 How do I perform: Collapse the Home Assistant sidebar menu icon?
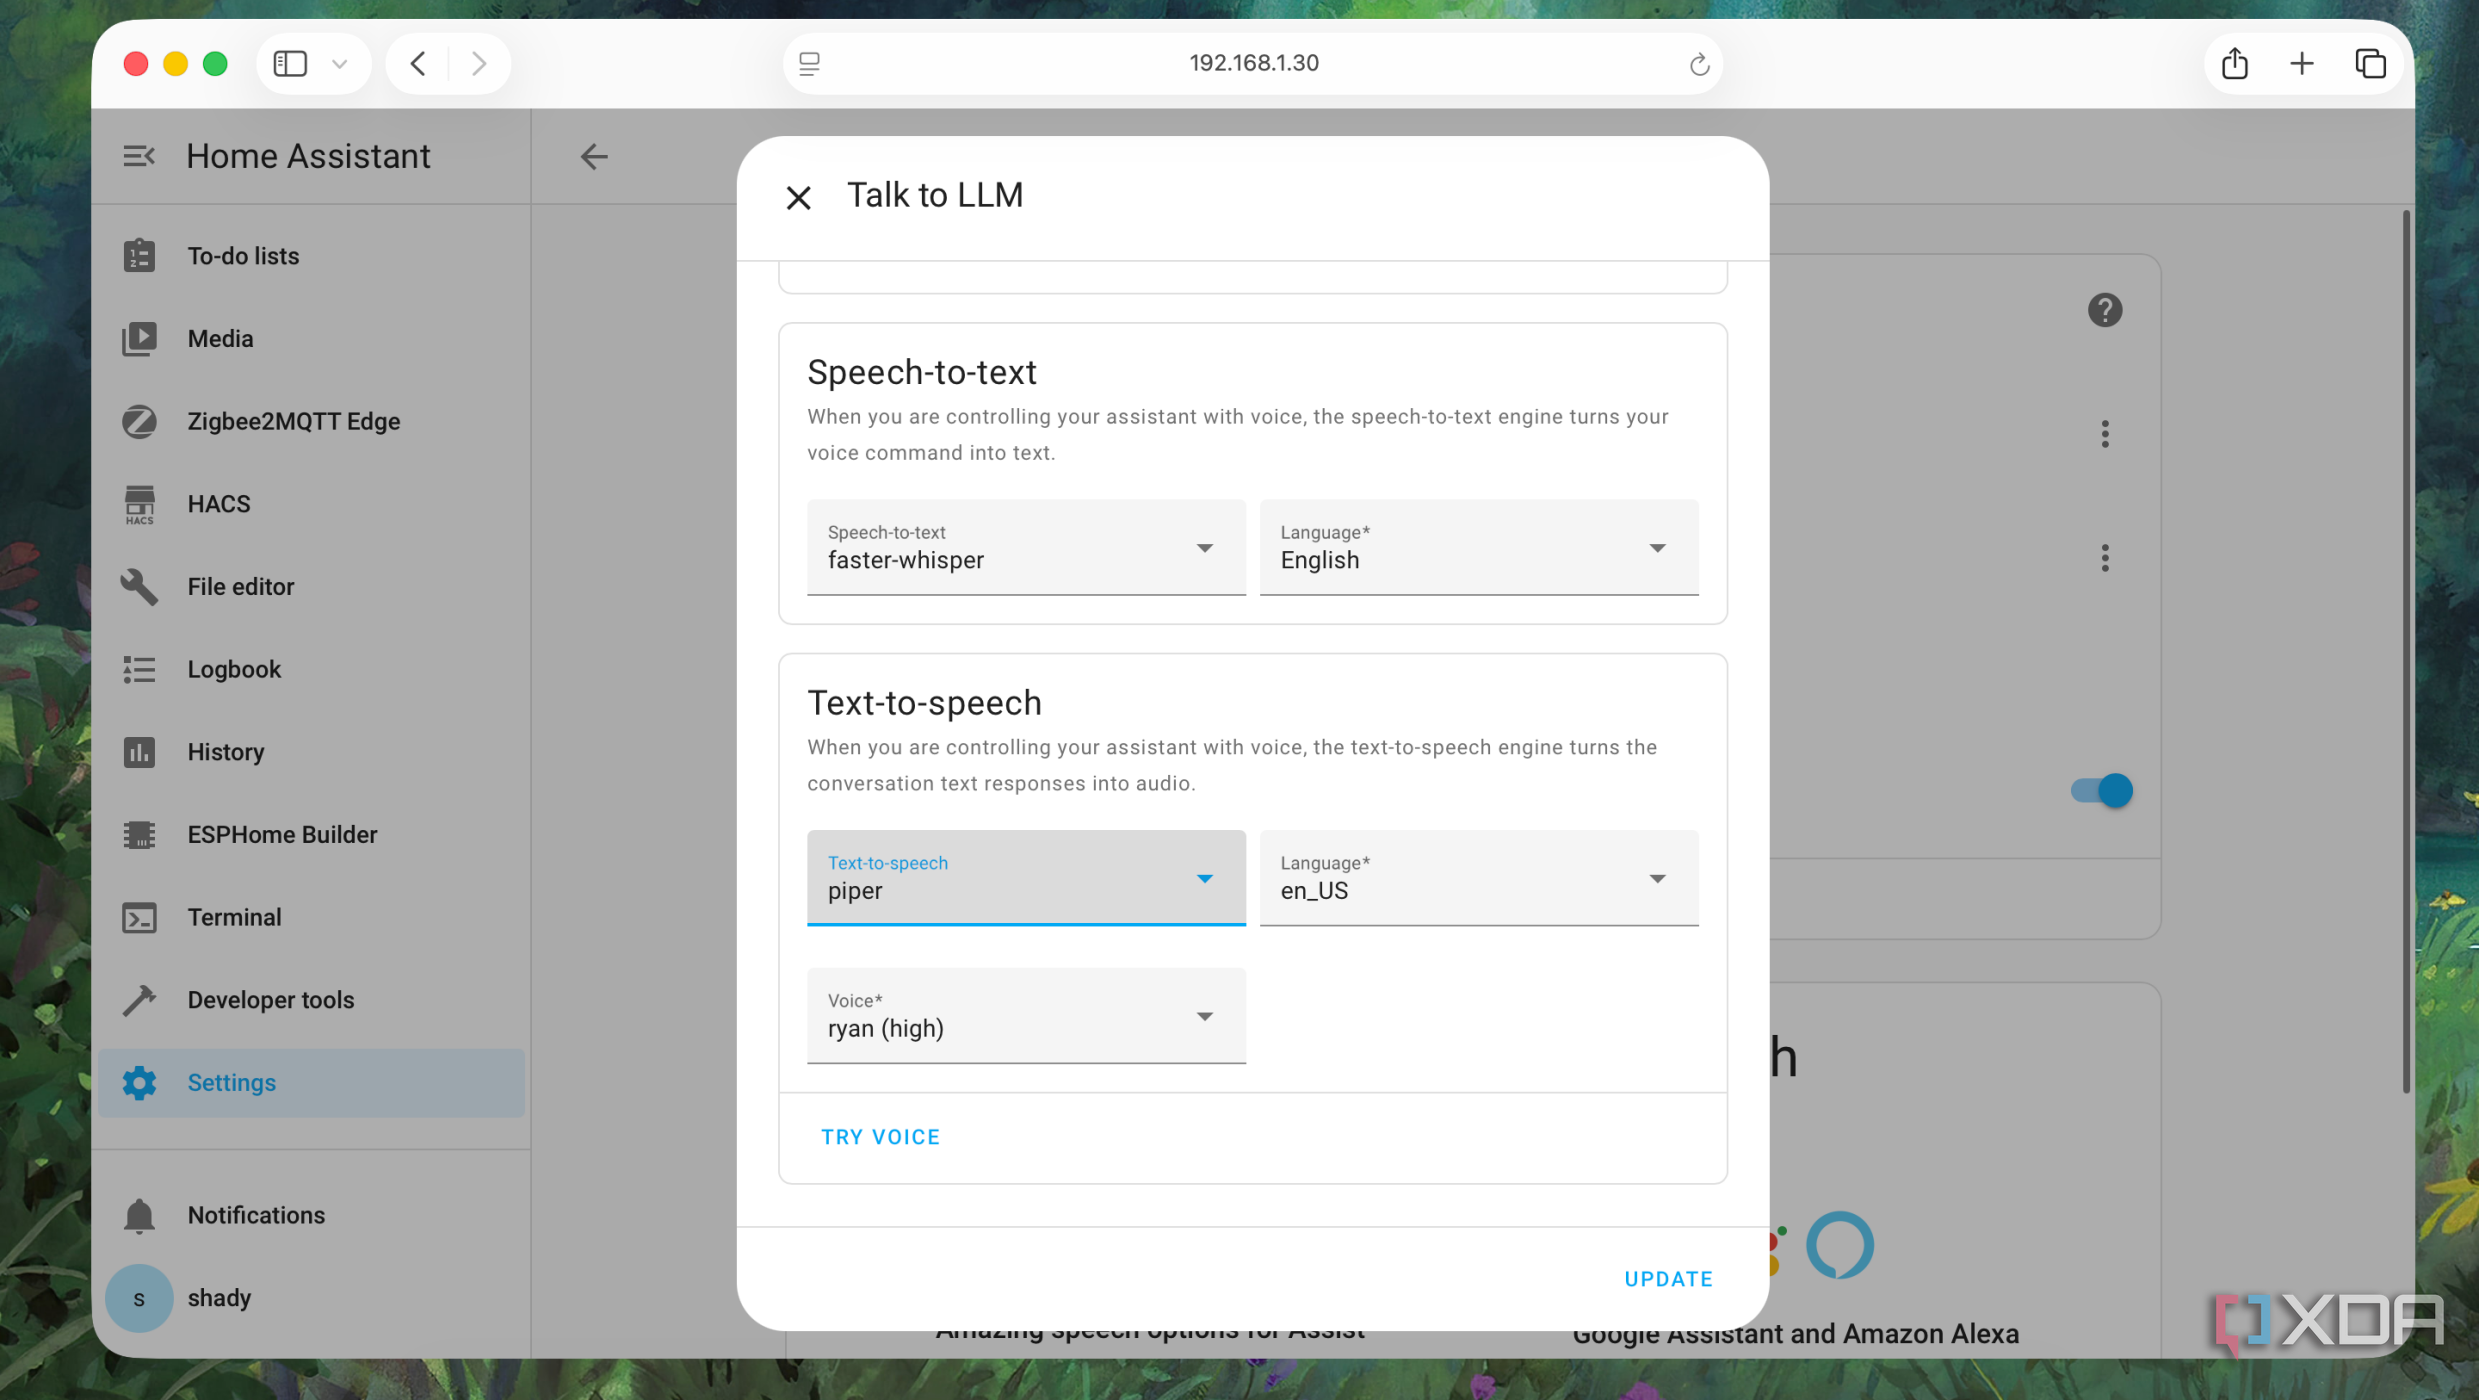click(x=139, y=156)
